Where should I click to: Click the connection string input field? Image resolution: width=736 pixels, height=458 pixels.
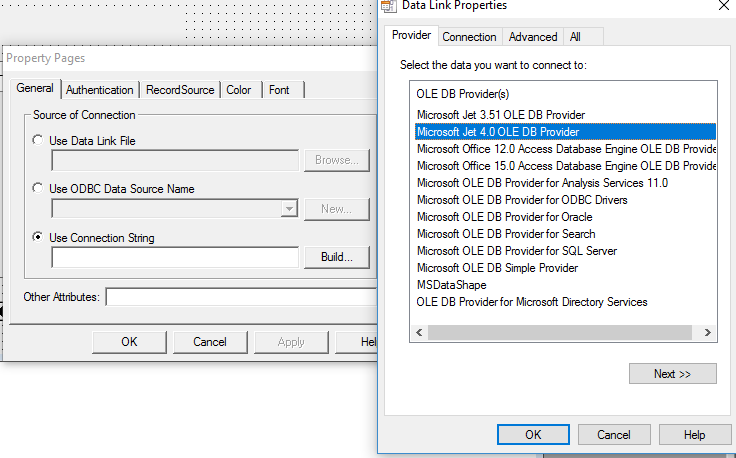(x=175, y=258)
